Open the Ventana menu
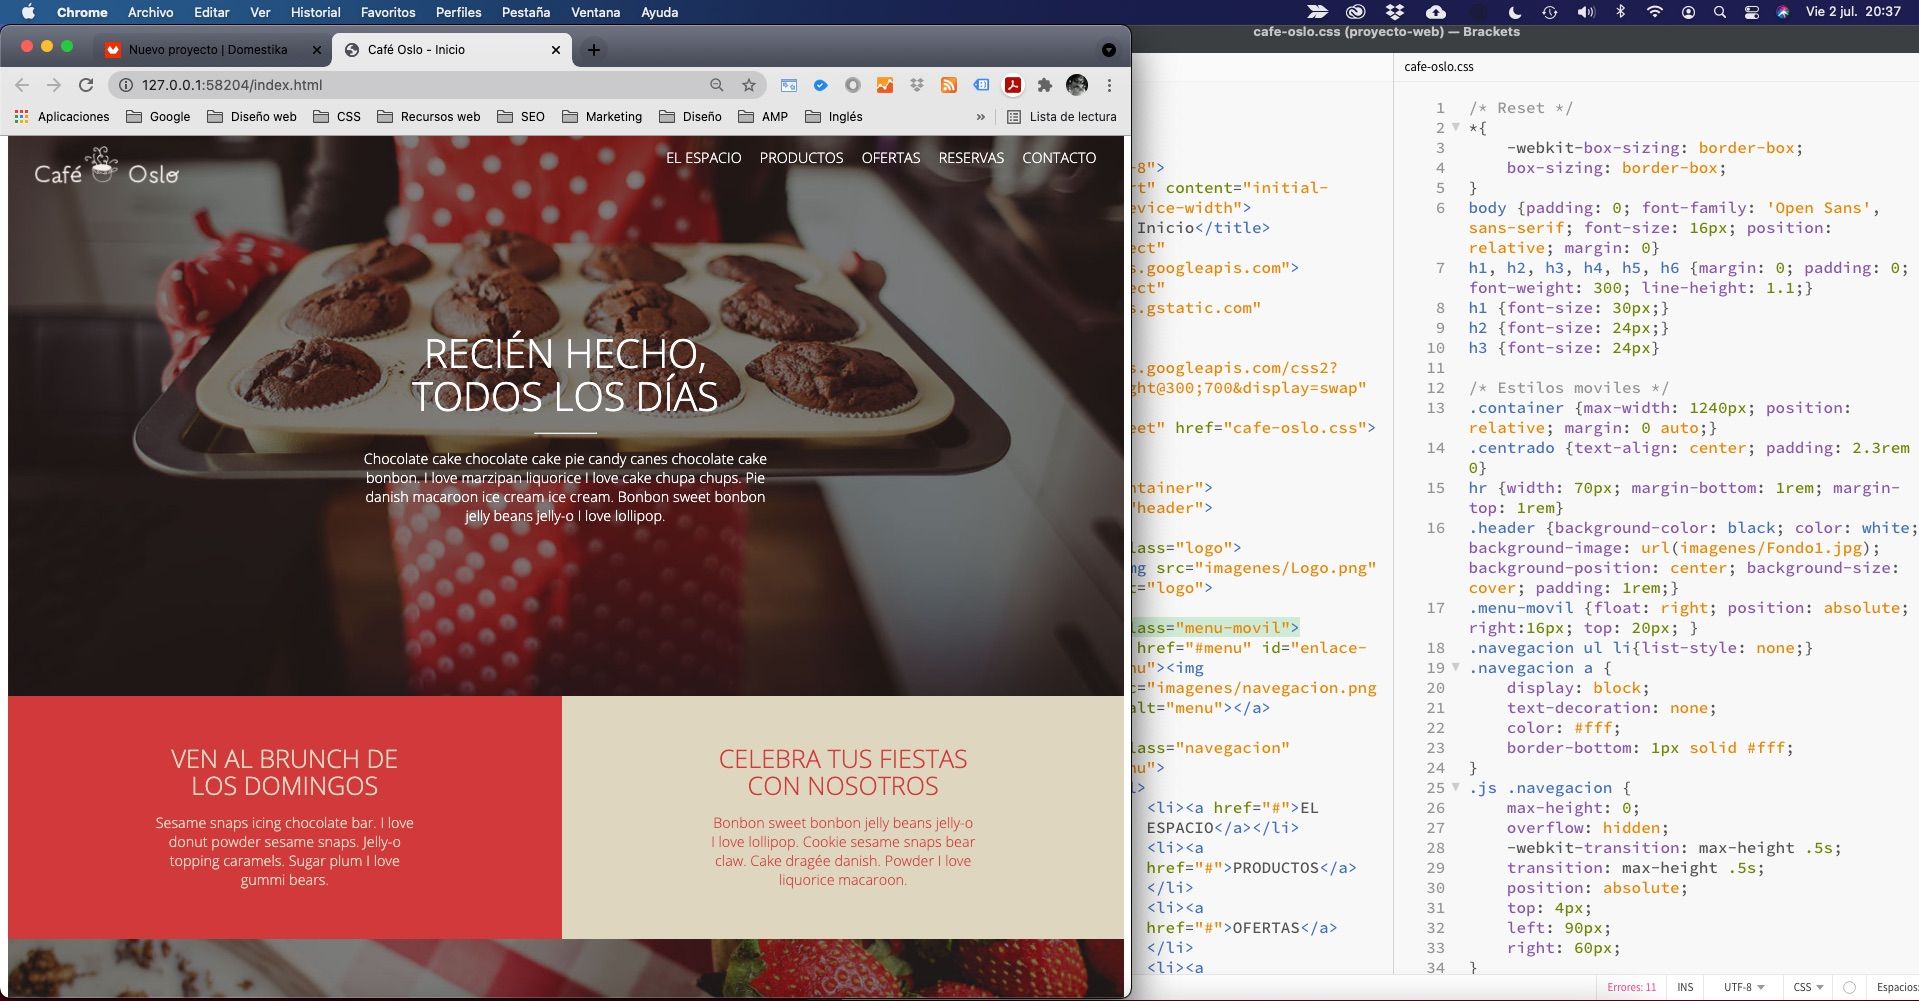This screenshot has height=1001, width=1919. pyautogui.click(x=595, y=12)
